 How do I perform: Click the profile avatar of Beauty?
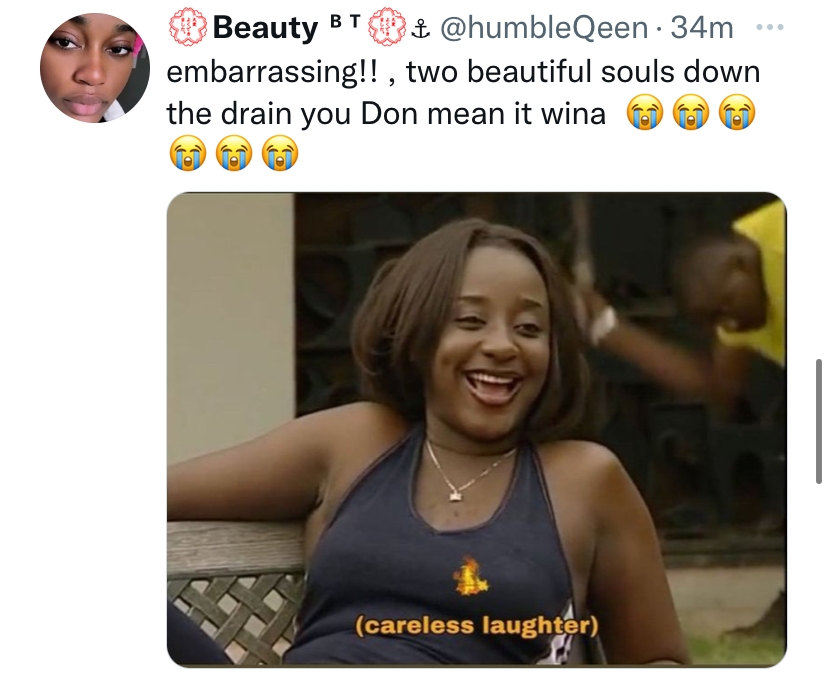95,68
